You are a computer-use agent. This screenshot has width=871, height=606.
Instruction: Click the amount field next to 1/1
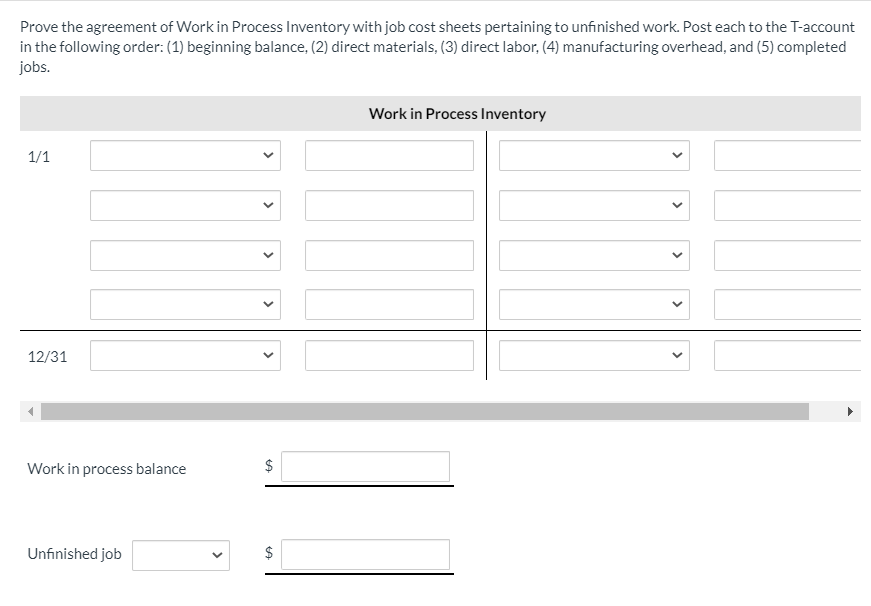click(389, 155)
